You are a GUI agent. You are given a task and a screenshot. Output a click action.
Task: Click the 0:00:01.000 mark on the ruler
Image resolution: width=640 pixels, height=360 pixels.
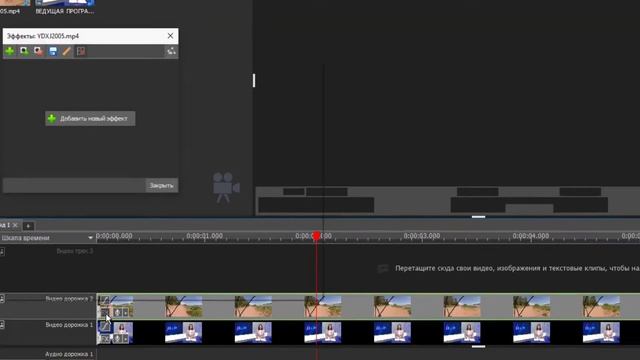point(204,236)
